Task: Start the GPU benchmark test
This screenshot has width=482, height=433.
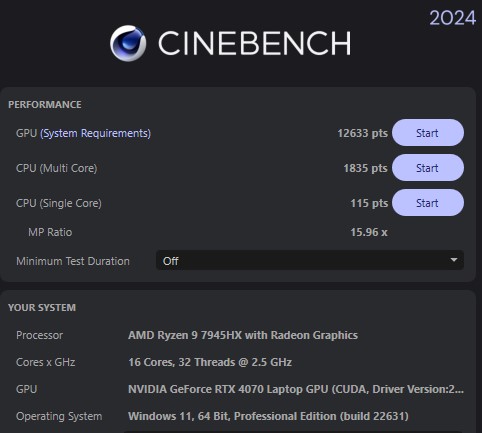Action: (x=428, y=133)
